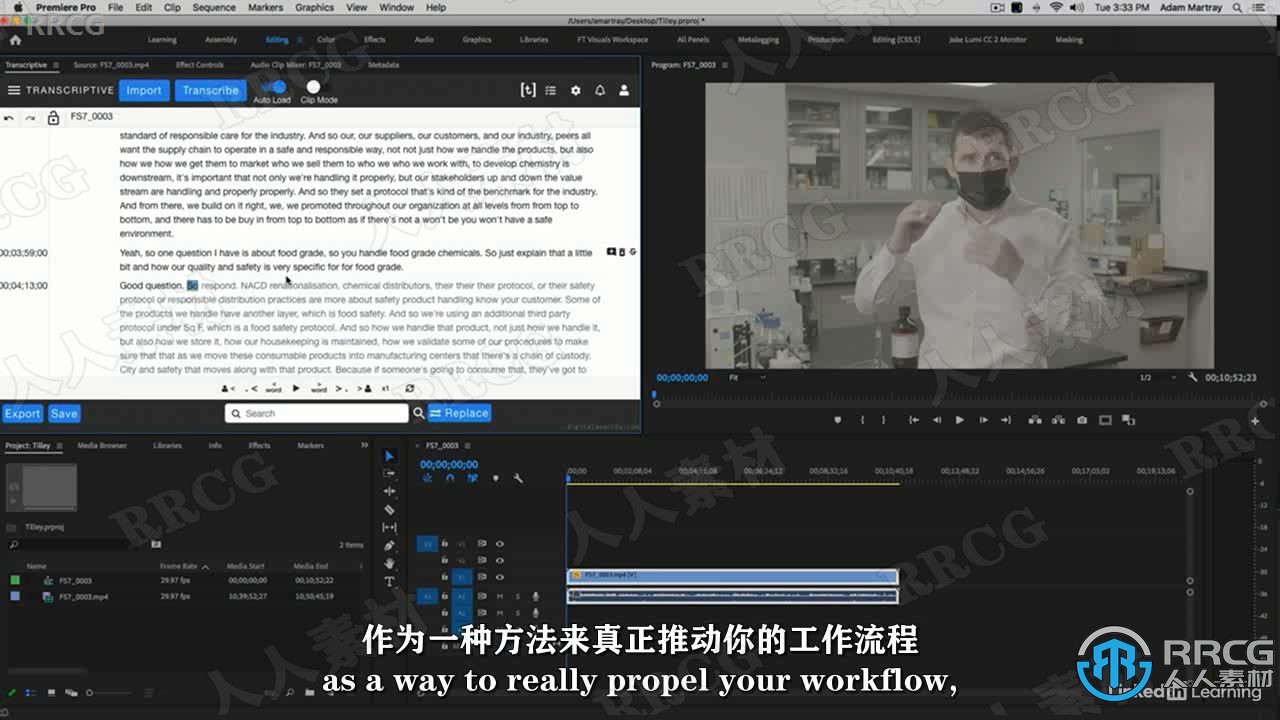Toggle the Auto Load switch

coord(273,87)
